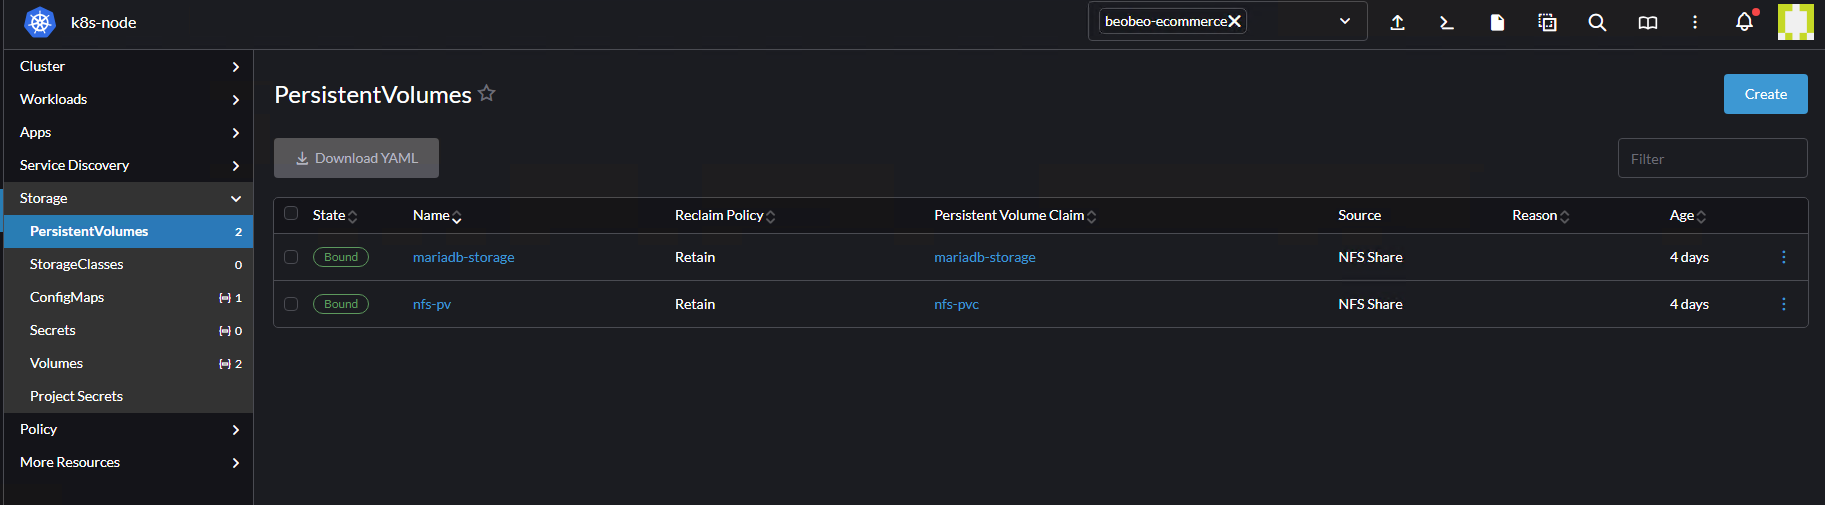This screenshot has height=505, width=1825.
Task: Select ConfigMaps in the Storage menu
Action: (x=67, y=297)
